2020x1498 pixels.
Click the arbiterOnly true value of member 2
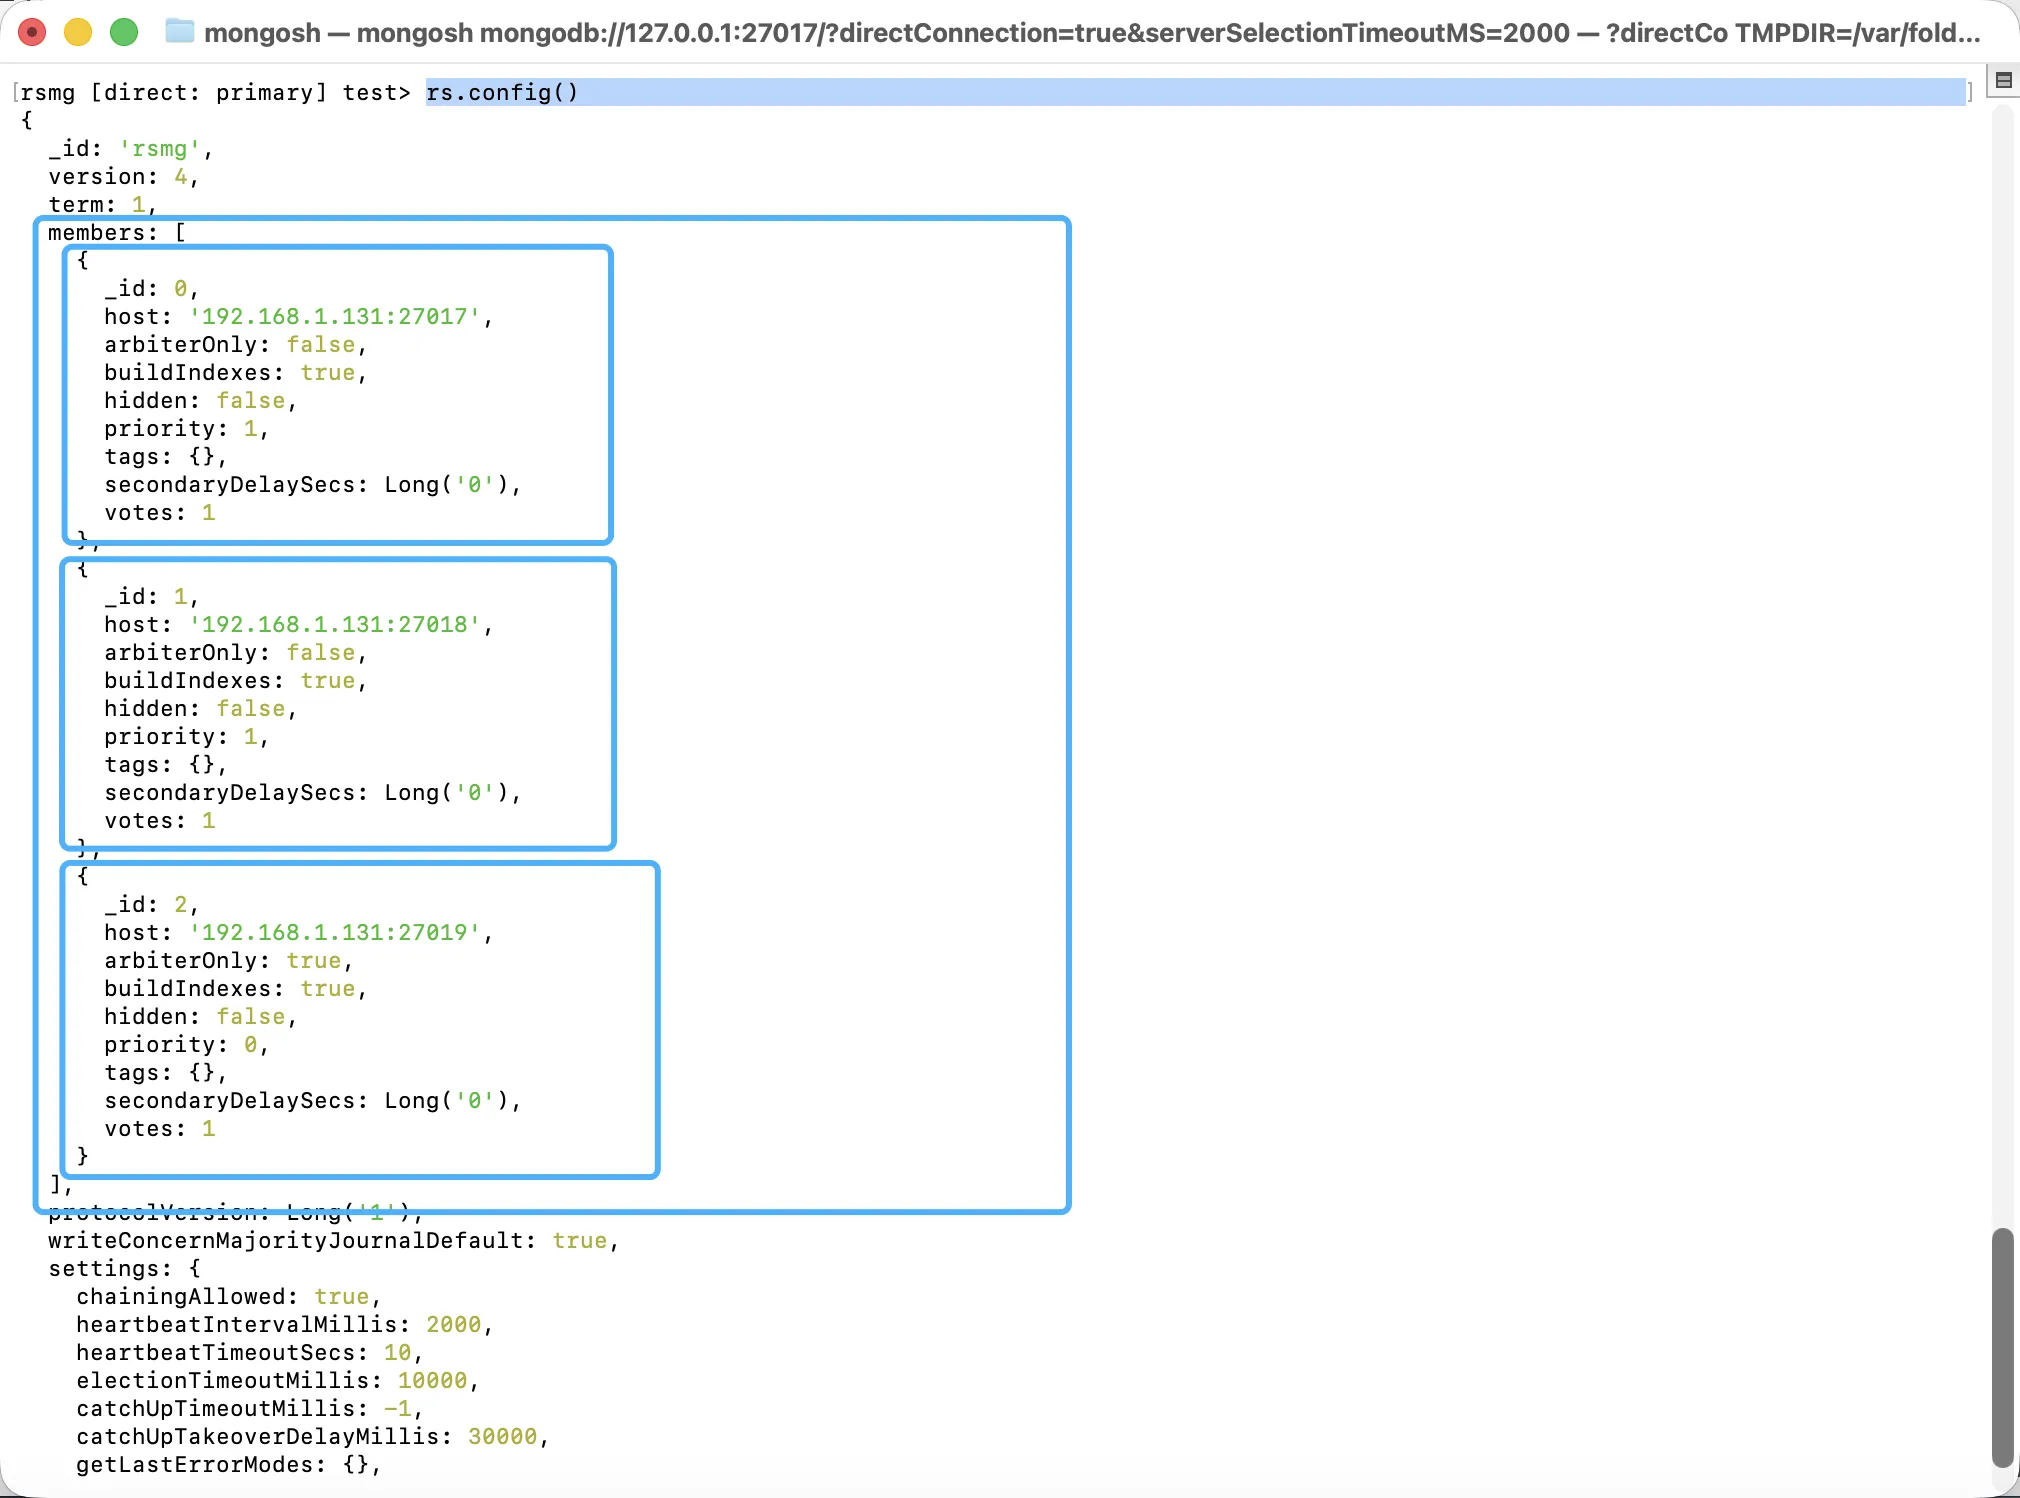(314, 961)
